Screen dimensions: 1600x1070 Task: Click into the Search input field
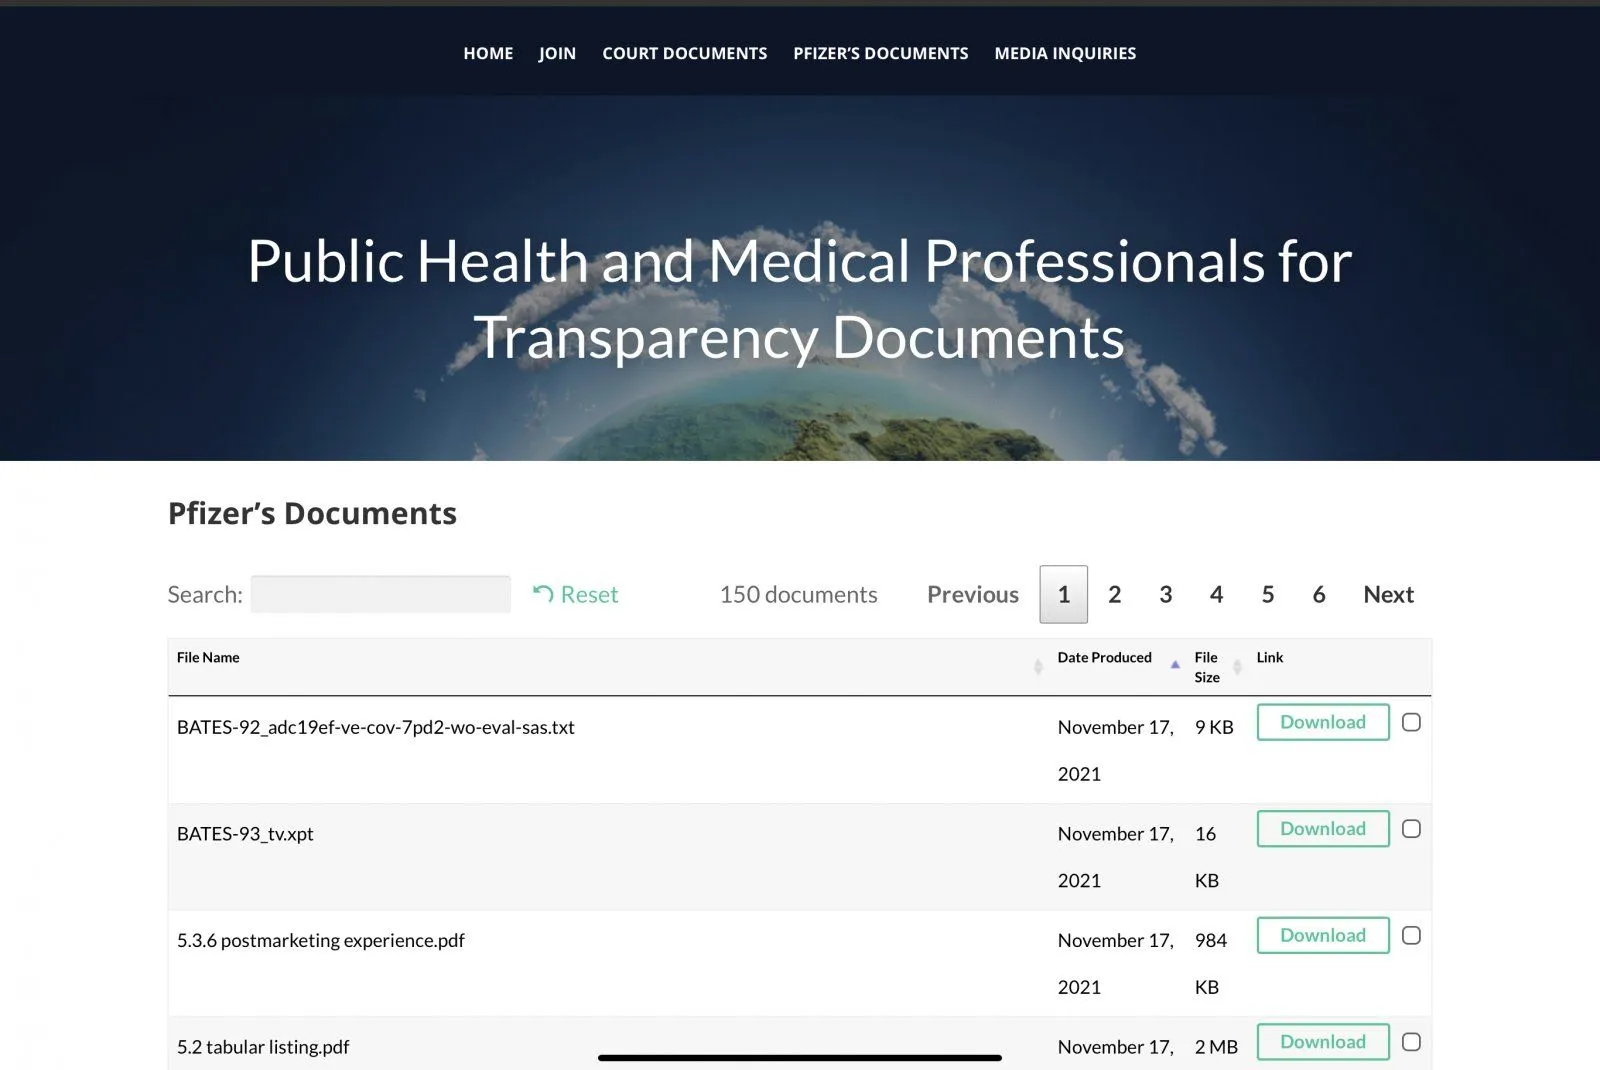[x=380, y=594]
